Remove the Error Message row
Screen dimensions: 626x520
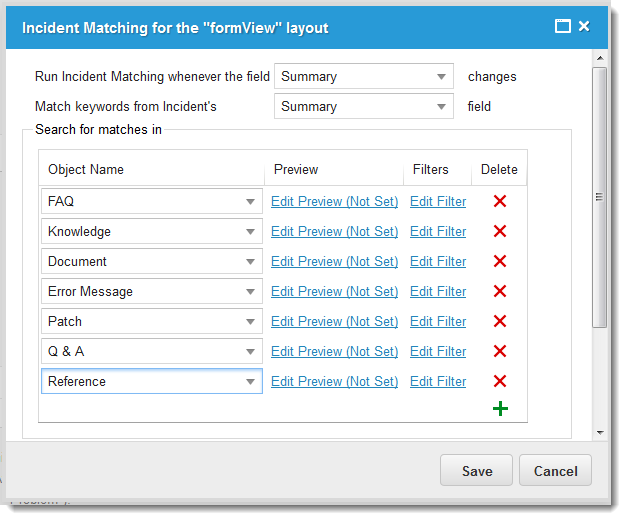point(500,291)
